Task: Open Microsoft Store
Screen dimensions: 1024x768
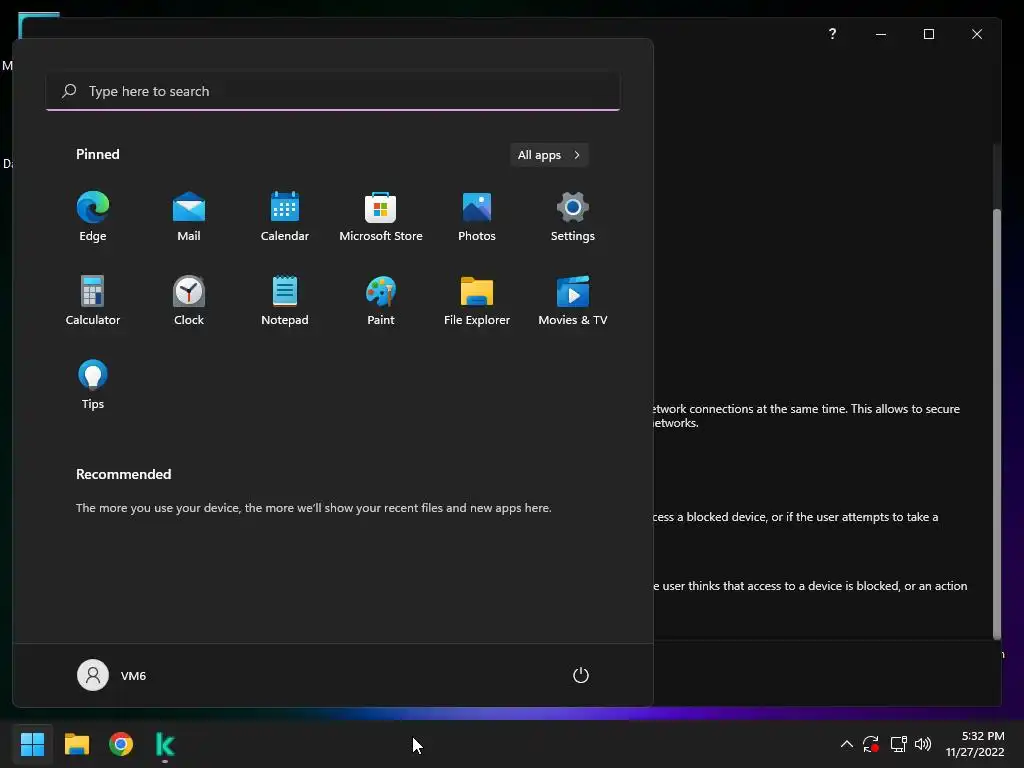Action: [381, 216]
